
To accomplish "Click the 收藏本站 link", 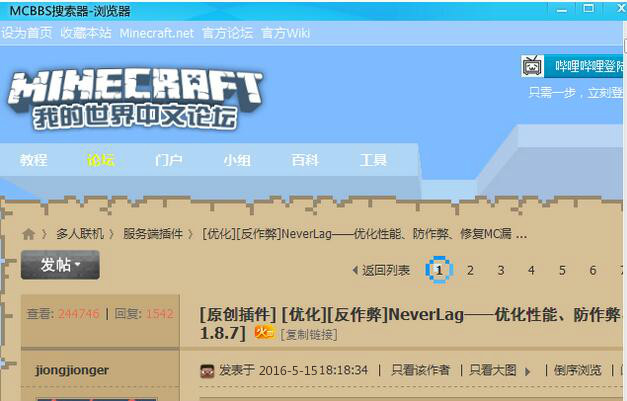I will [86, 33].
